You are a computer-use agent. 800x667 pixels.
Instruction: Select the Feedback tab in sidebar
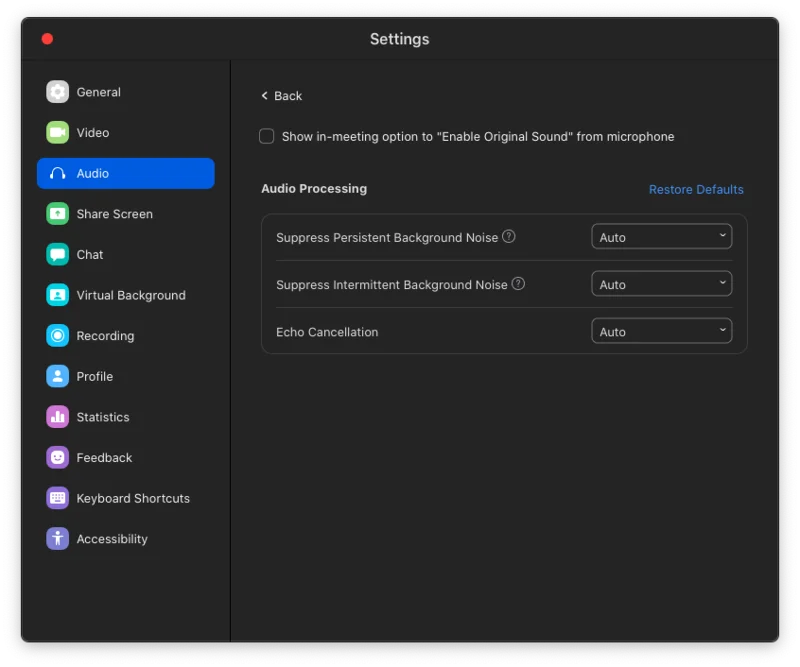(x=104, y=458)
